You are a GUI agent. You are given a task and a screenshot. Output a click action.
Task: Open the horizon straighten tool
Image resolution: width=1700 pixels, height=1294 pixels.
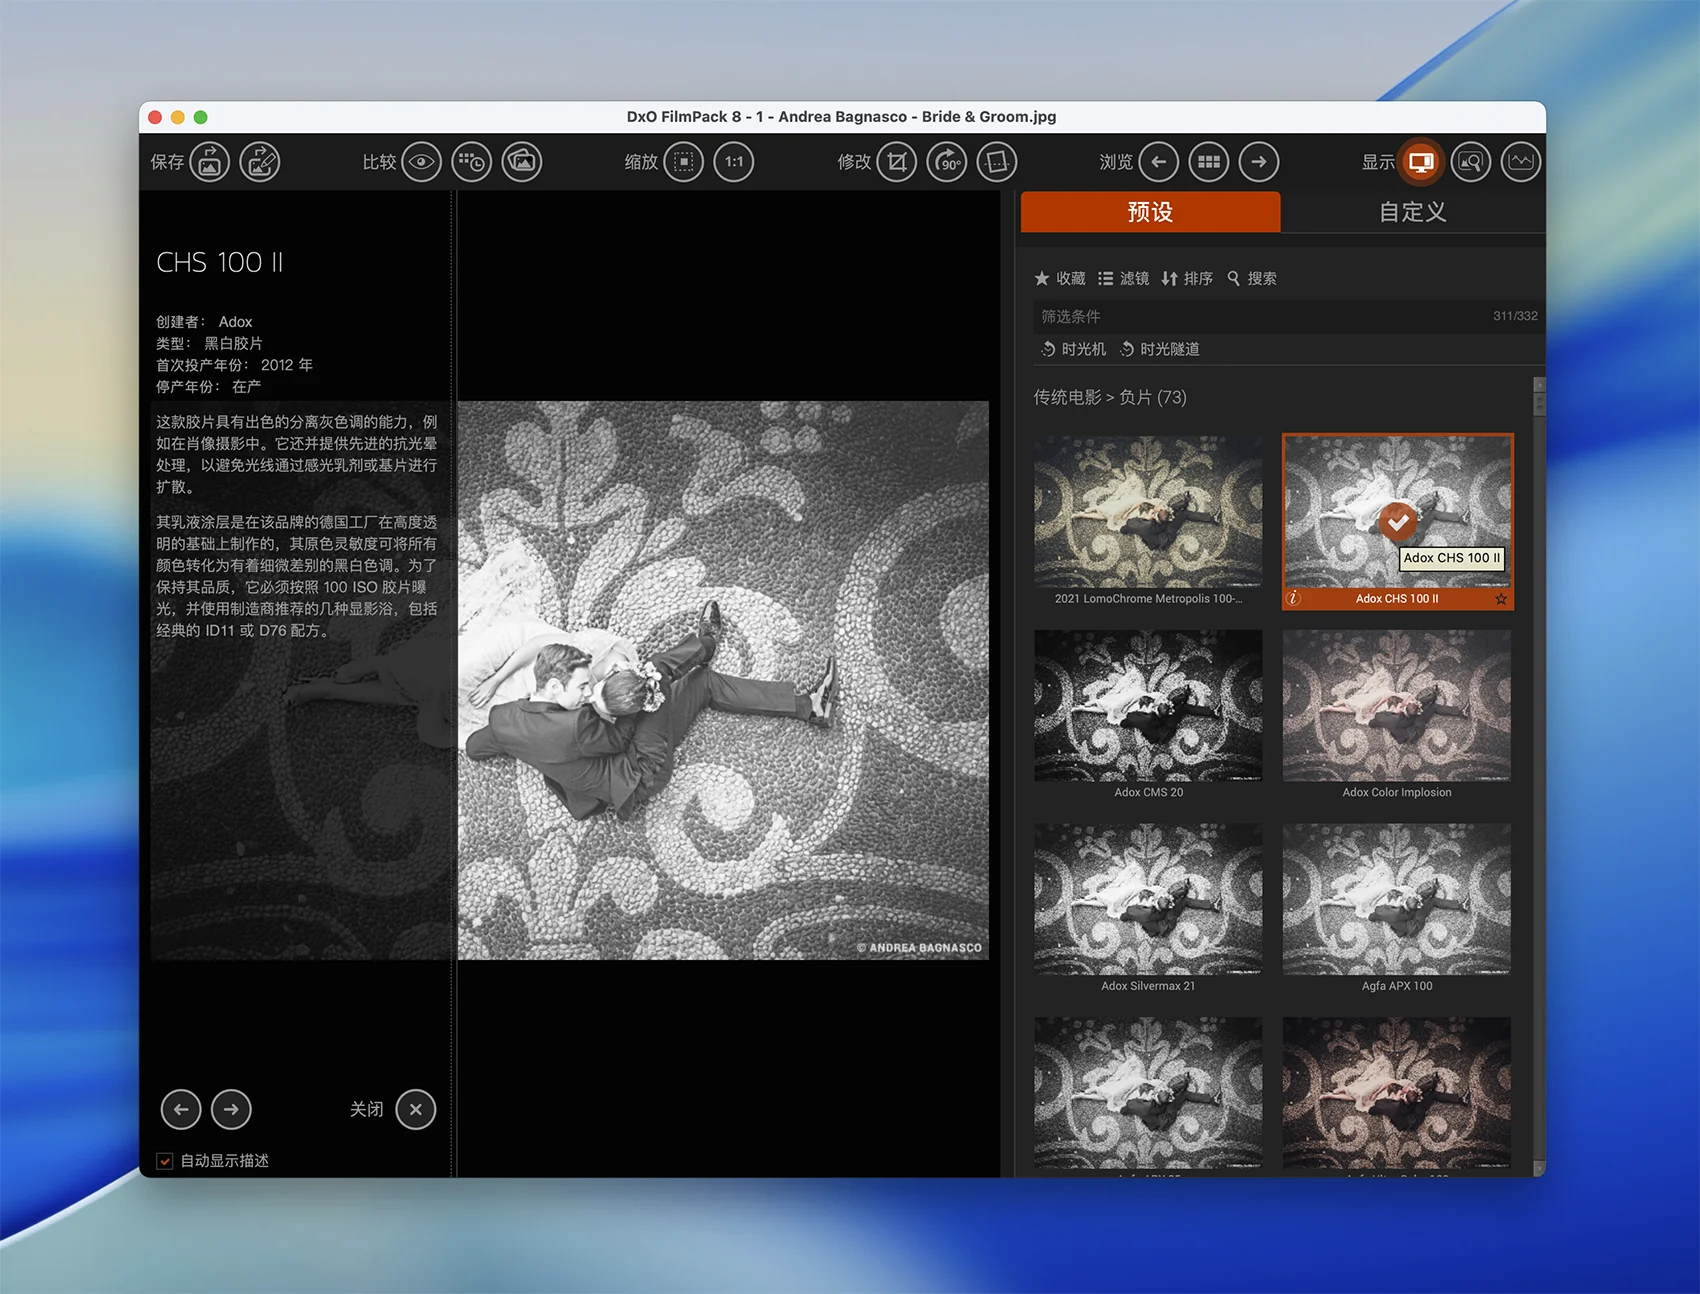coord(997,162)
